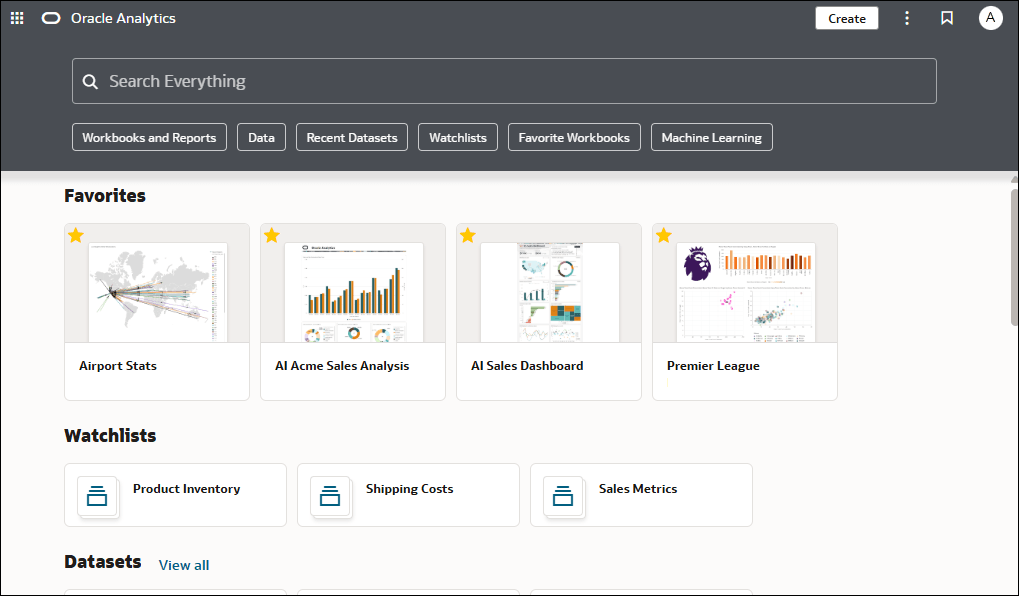Open the Airport Stats workbook thumbnail
The width and height of the screenshot is (1019, 596).
(157, 290)
